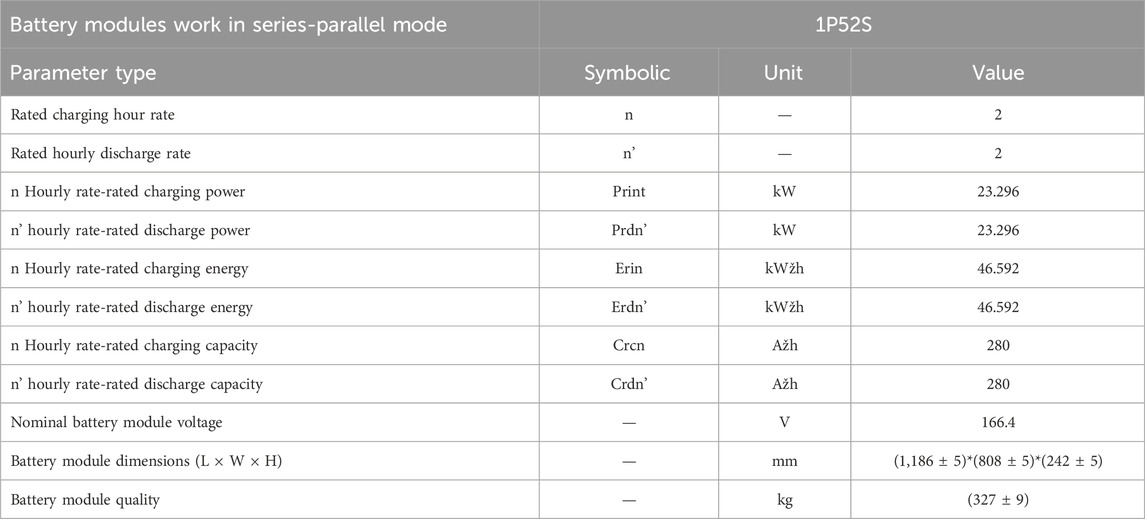Select the Print symbol cell
Viewport: 1145px width, 519px height.
tap(628, 192)
